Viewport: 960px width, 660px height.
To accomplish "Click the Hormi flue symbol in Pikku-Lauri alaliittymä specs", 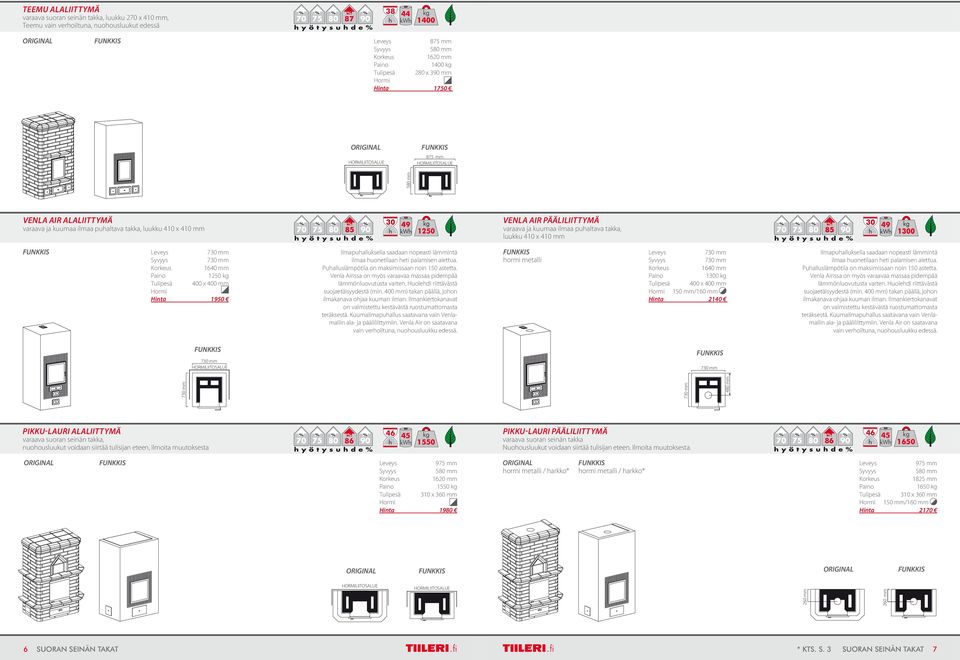I will (453, 501).
